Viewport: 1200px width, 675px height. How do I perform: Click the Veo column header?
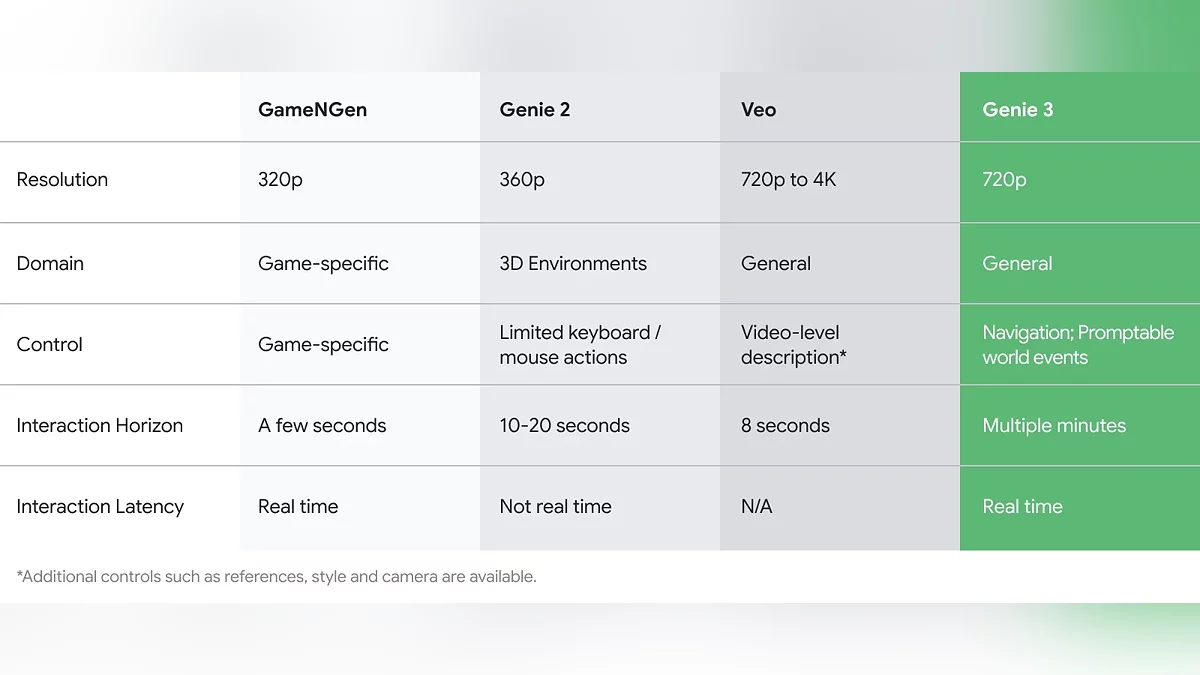coord(758,110)
